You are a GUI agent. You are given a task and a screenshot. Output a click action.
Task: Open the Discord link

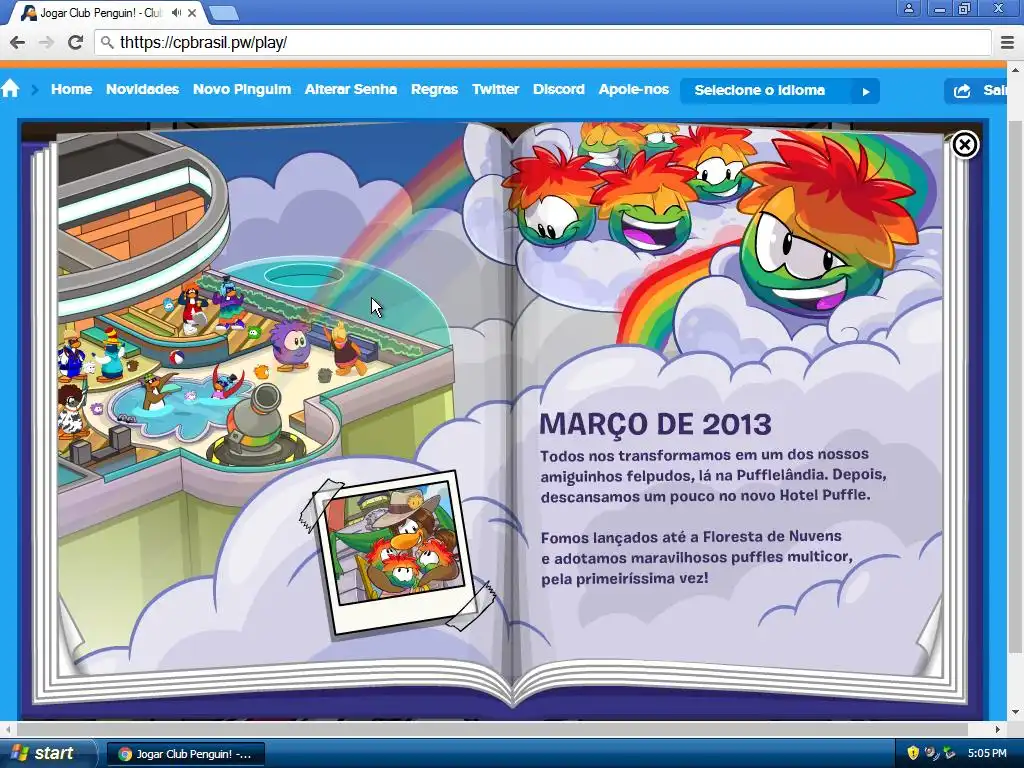coord(558,89)
